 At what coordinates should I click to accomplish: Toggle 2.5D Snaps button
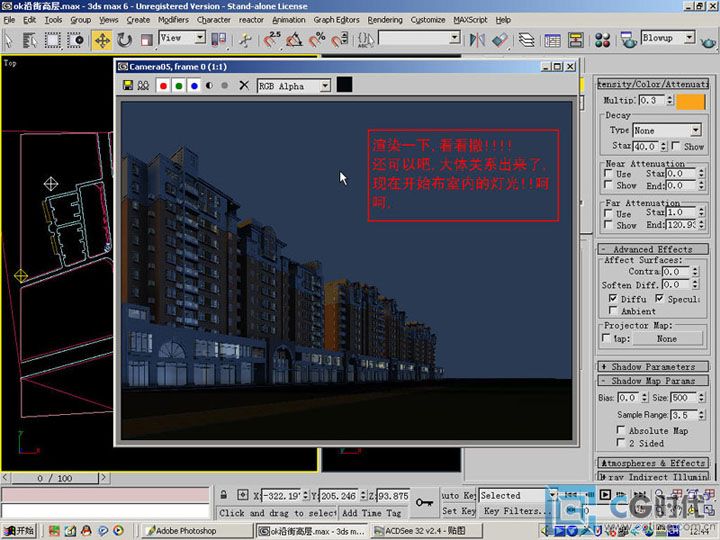[272, 40]
